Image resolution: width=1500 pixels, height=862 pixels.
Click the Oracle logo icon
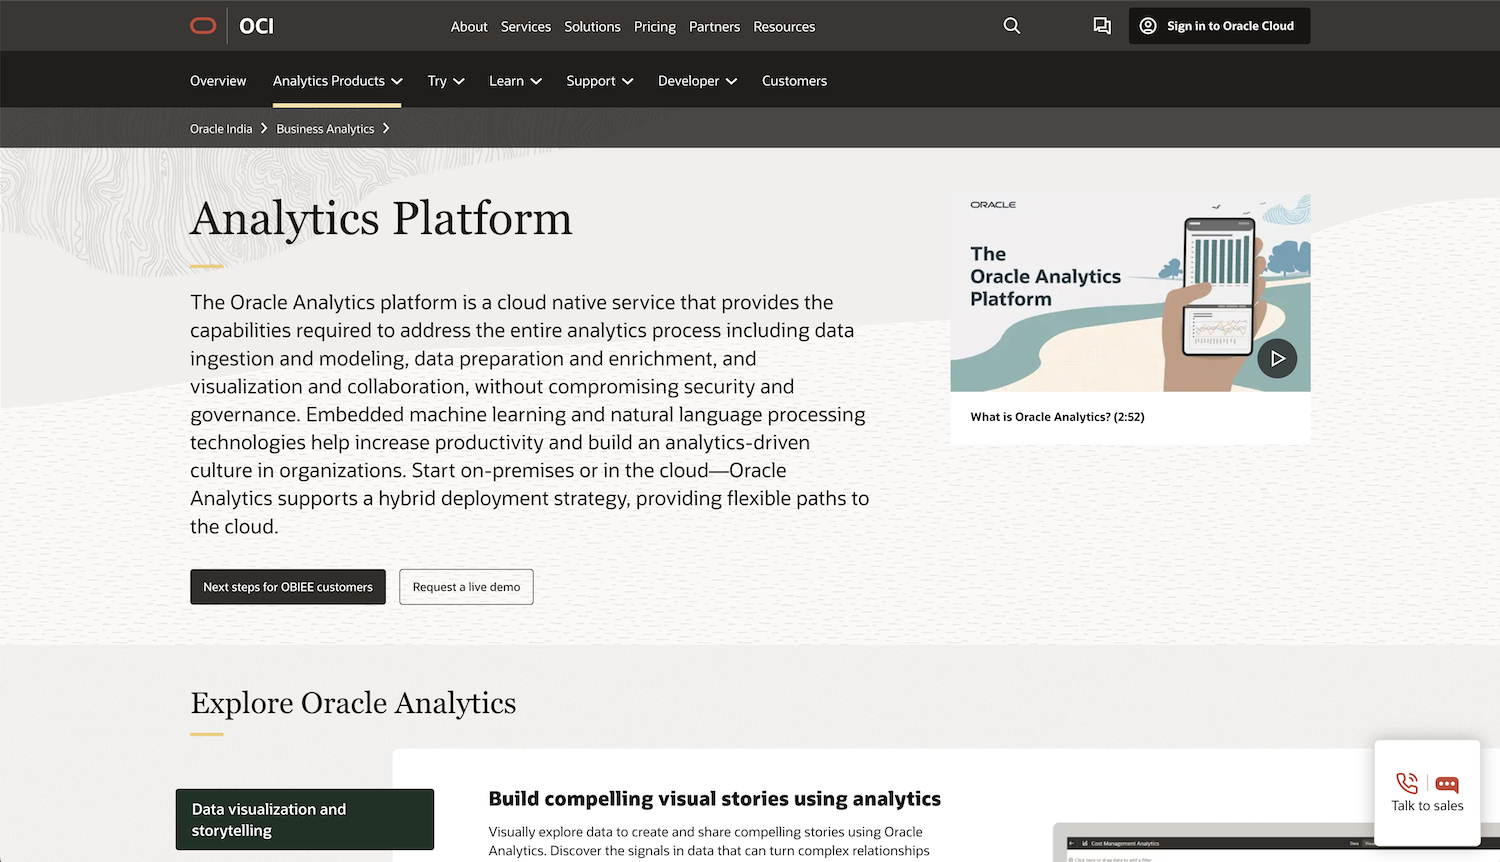(x=203, y=26)
